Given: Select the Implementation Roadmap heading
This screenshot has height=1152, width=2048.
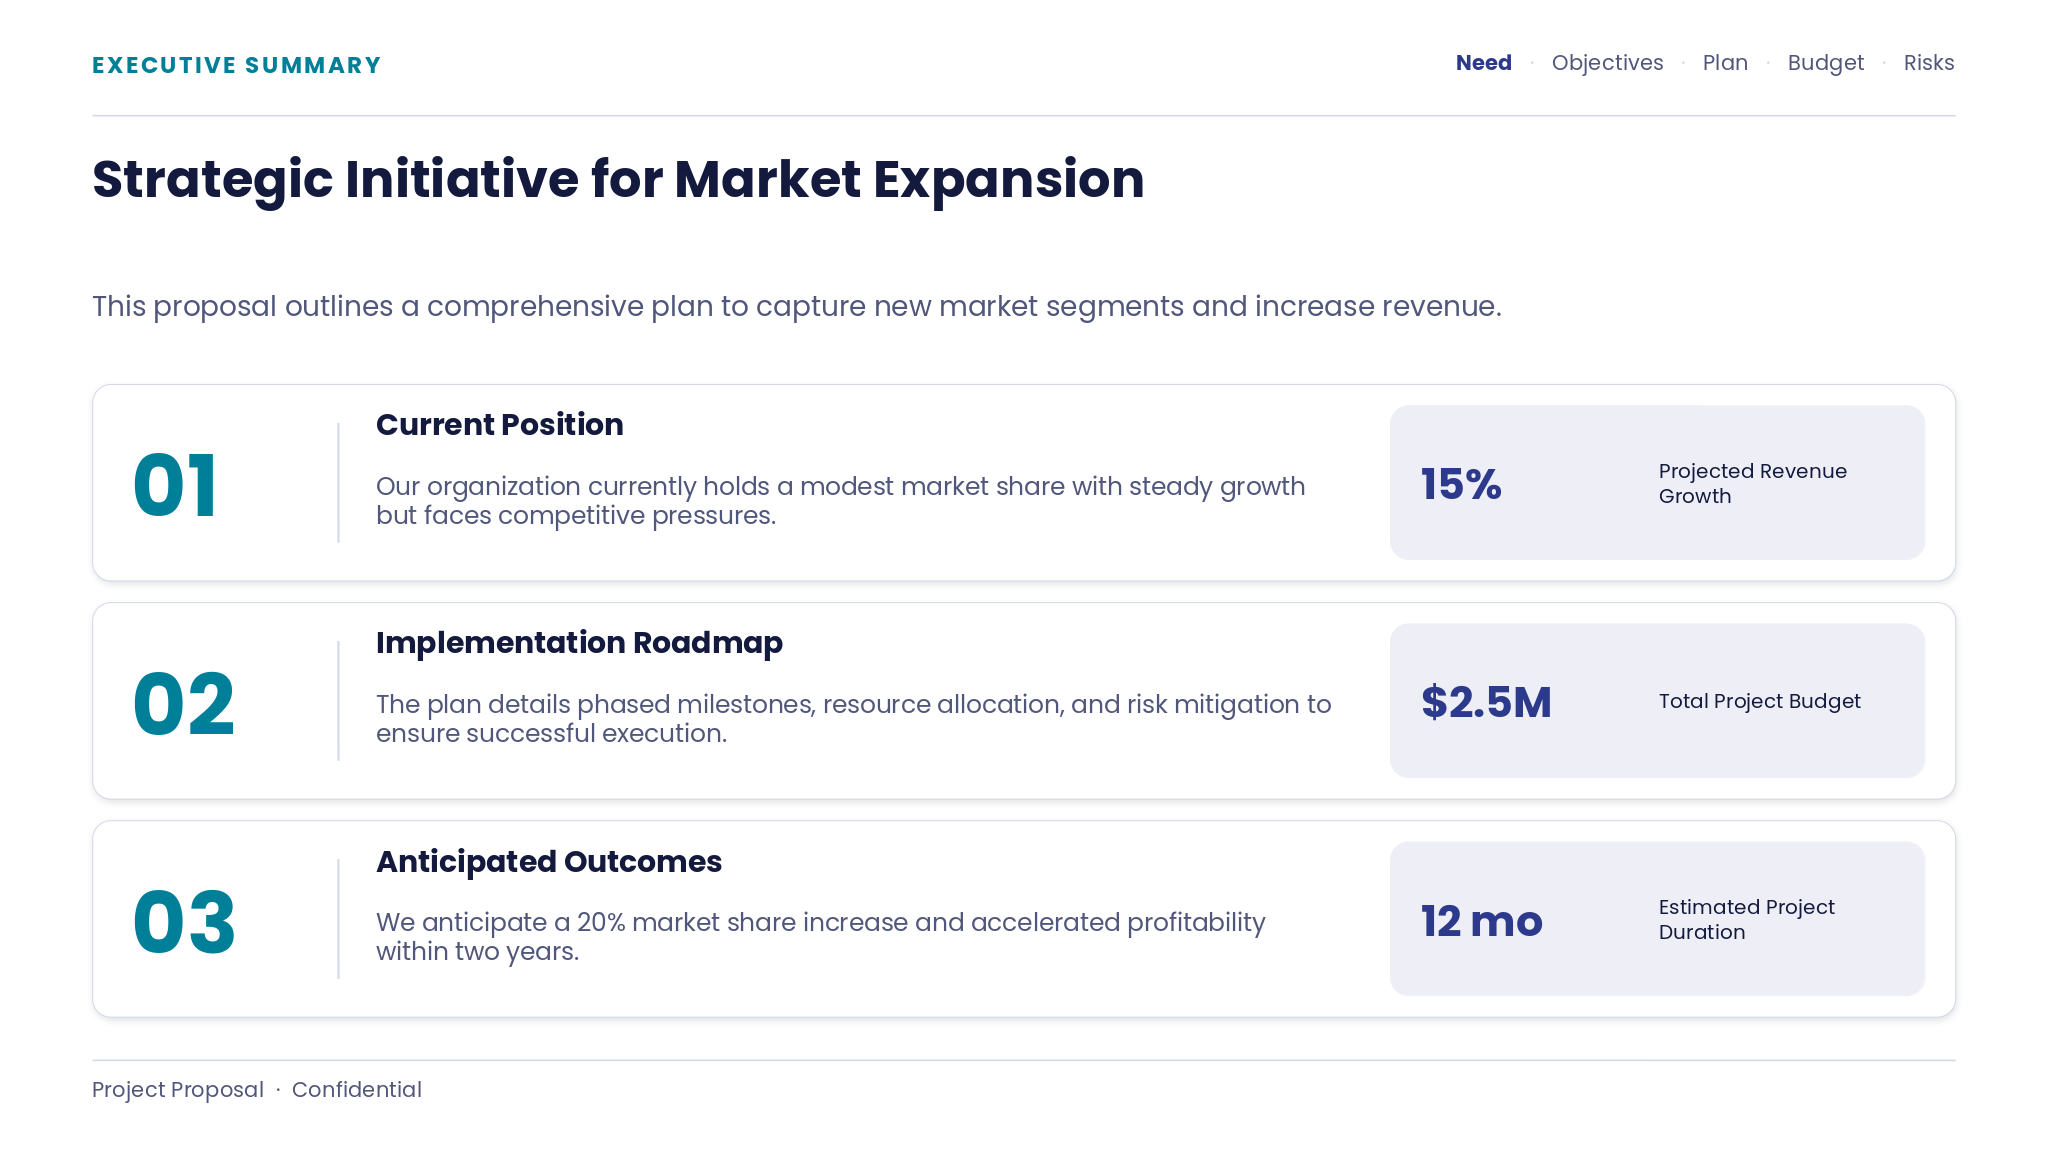Looking at the screenshot, I should (x=579, y=643).
